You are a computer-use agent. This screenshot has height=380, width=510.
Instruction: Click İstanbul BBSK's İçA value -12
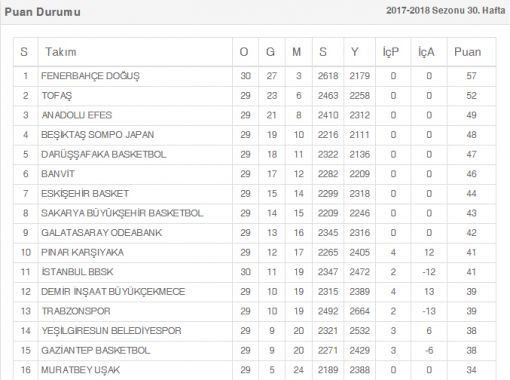[429, 272]
